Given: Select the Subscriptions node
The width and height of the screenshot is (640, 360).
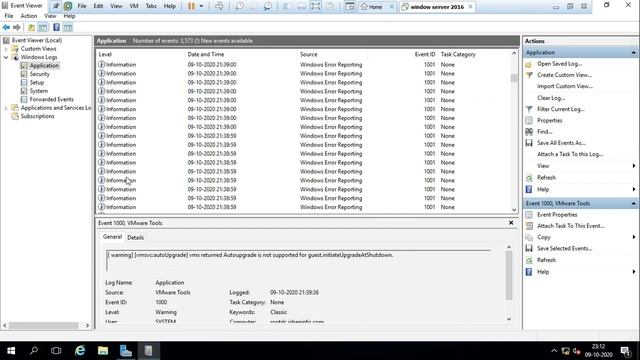Looking at the screenshot, I should [x=37, y=116].
